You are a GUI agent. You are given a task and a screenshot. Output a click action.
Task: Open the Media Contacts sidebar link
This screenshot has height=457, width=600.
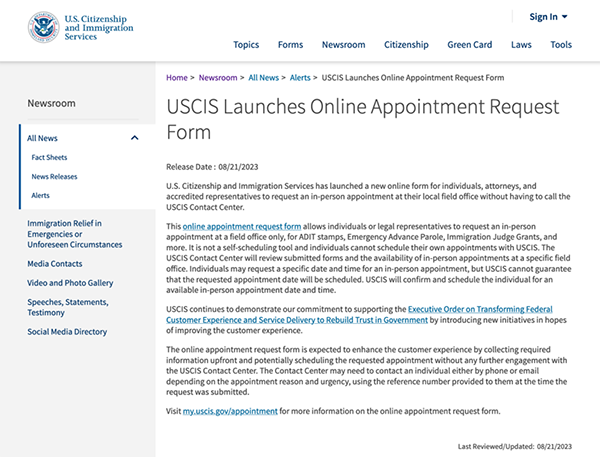pos(55,264)
